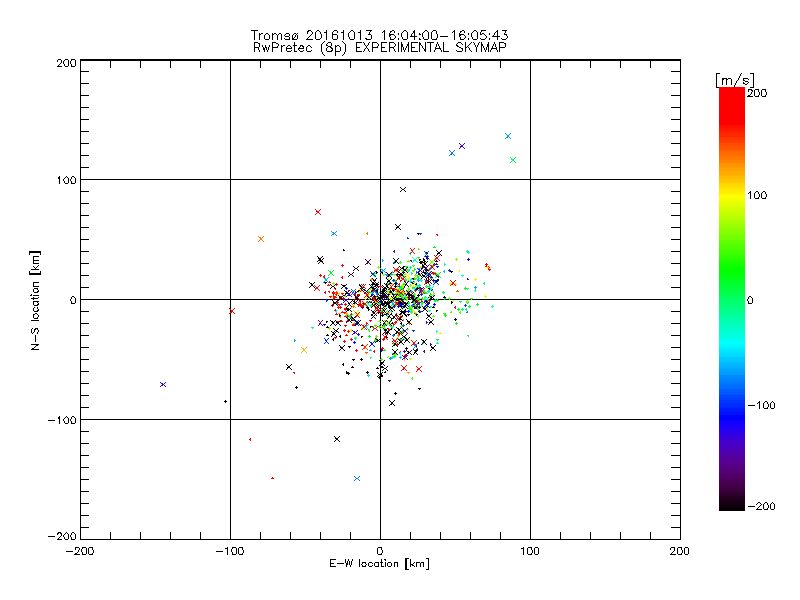Screen dimensions: 800x600
Task: Select the black cross near 90 km north
Action: pyautogui.click(x=403, y=189)
